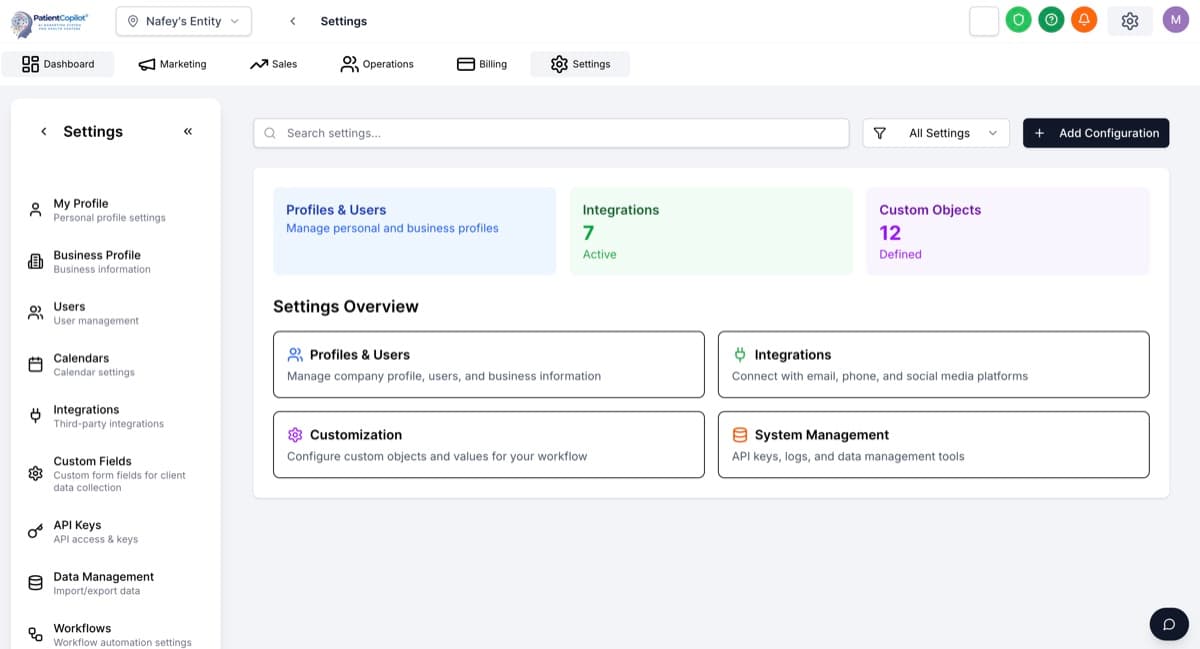Switch to the Dashboard tab
1200x649 pixels.
(x=58, y=64)
